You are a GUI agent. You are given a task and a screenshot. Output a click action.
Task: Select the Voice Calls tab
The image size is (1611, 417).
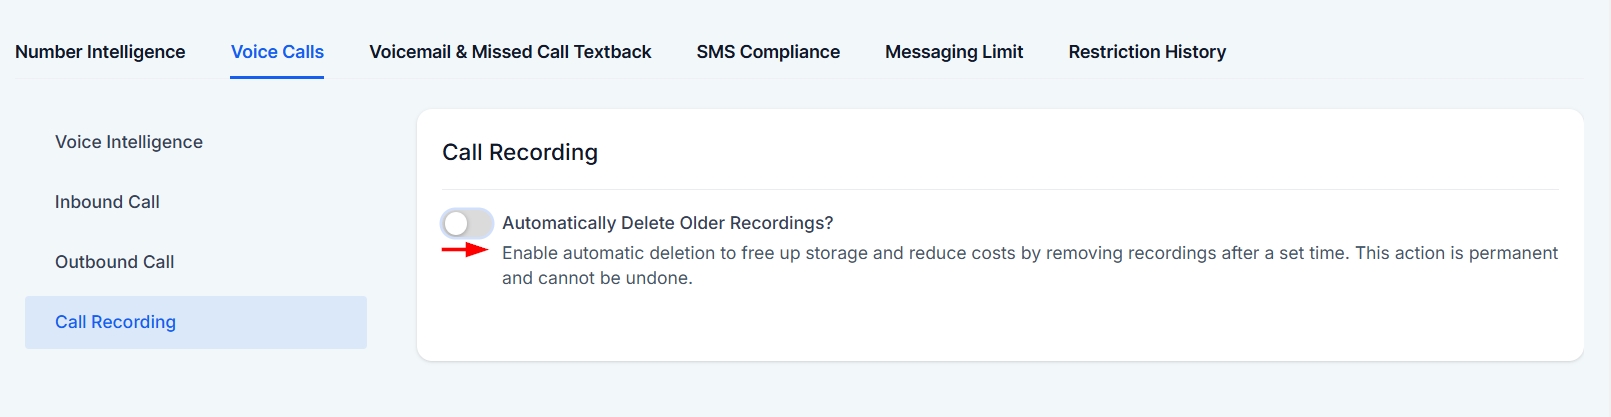coord(277,52)
